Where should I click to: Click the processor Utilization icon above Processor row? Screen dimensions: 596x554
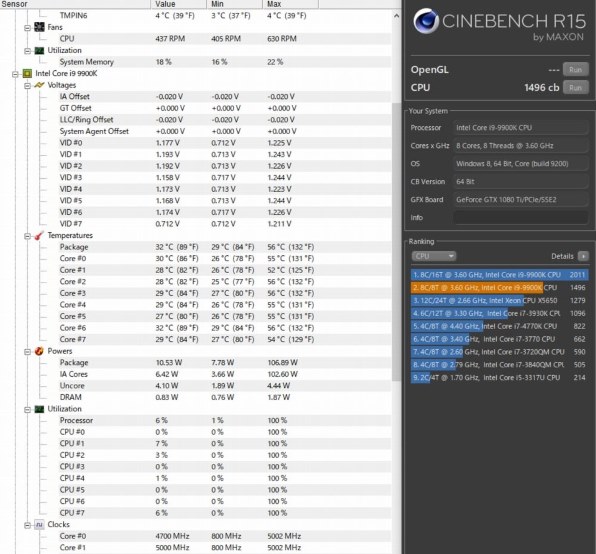tap(39, 409)
